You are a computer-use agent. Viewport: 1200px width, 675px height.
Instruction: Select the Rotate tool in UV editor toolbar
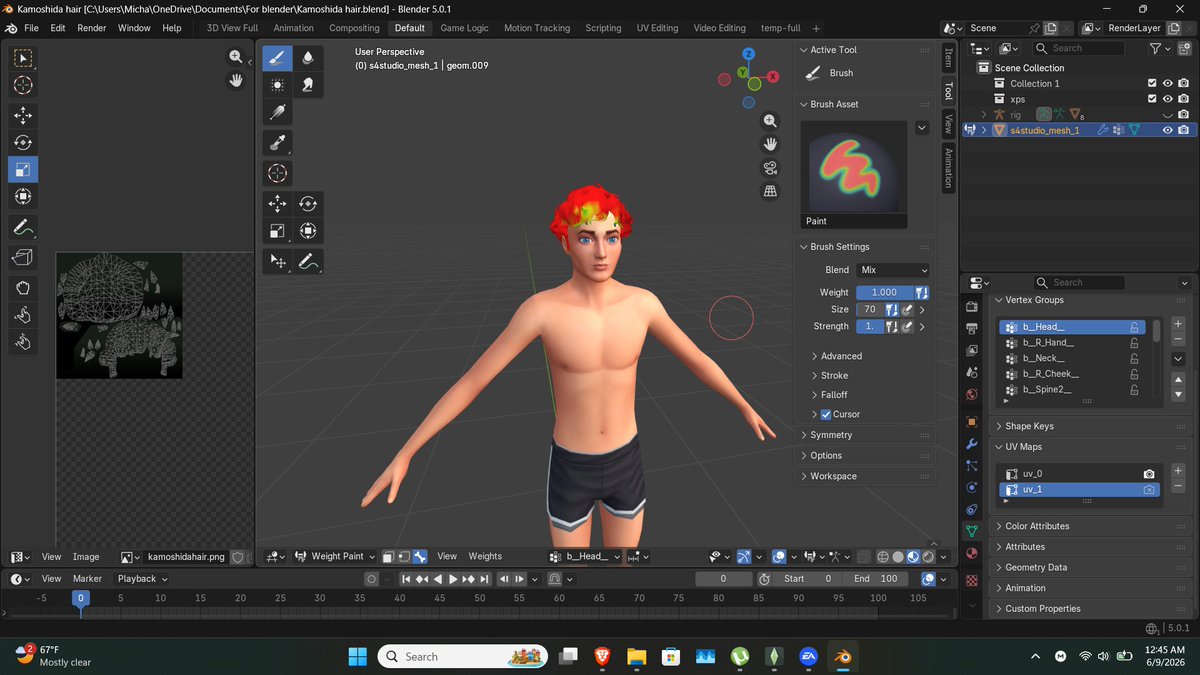click(22, 142)
